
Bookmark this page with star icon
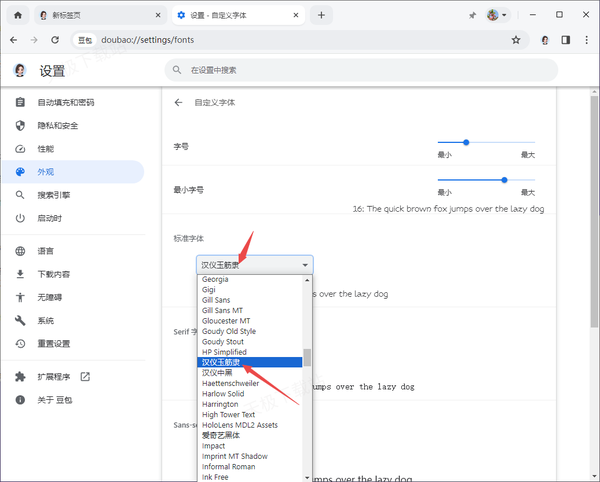point(516,40)
